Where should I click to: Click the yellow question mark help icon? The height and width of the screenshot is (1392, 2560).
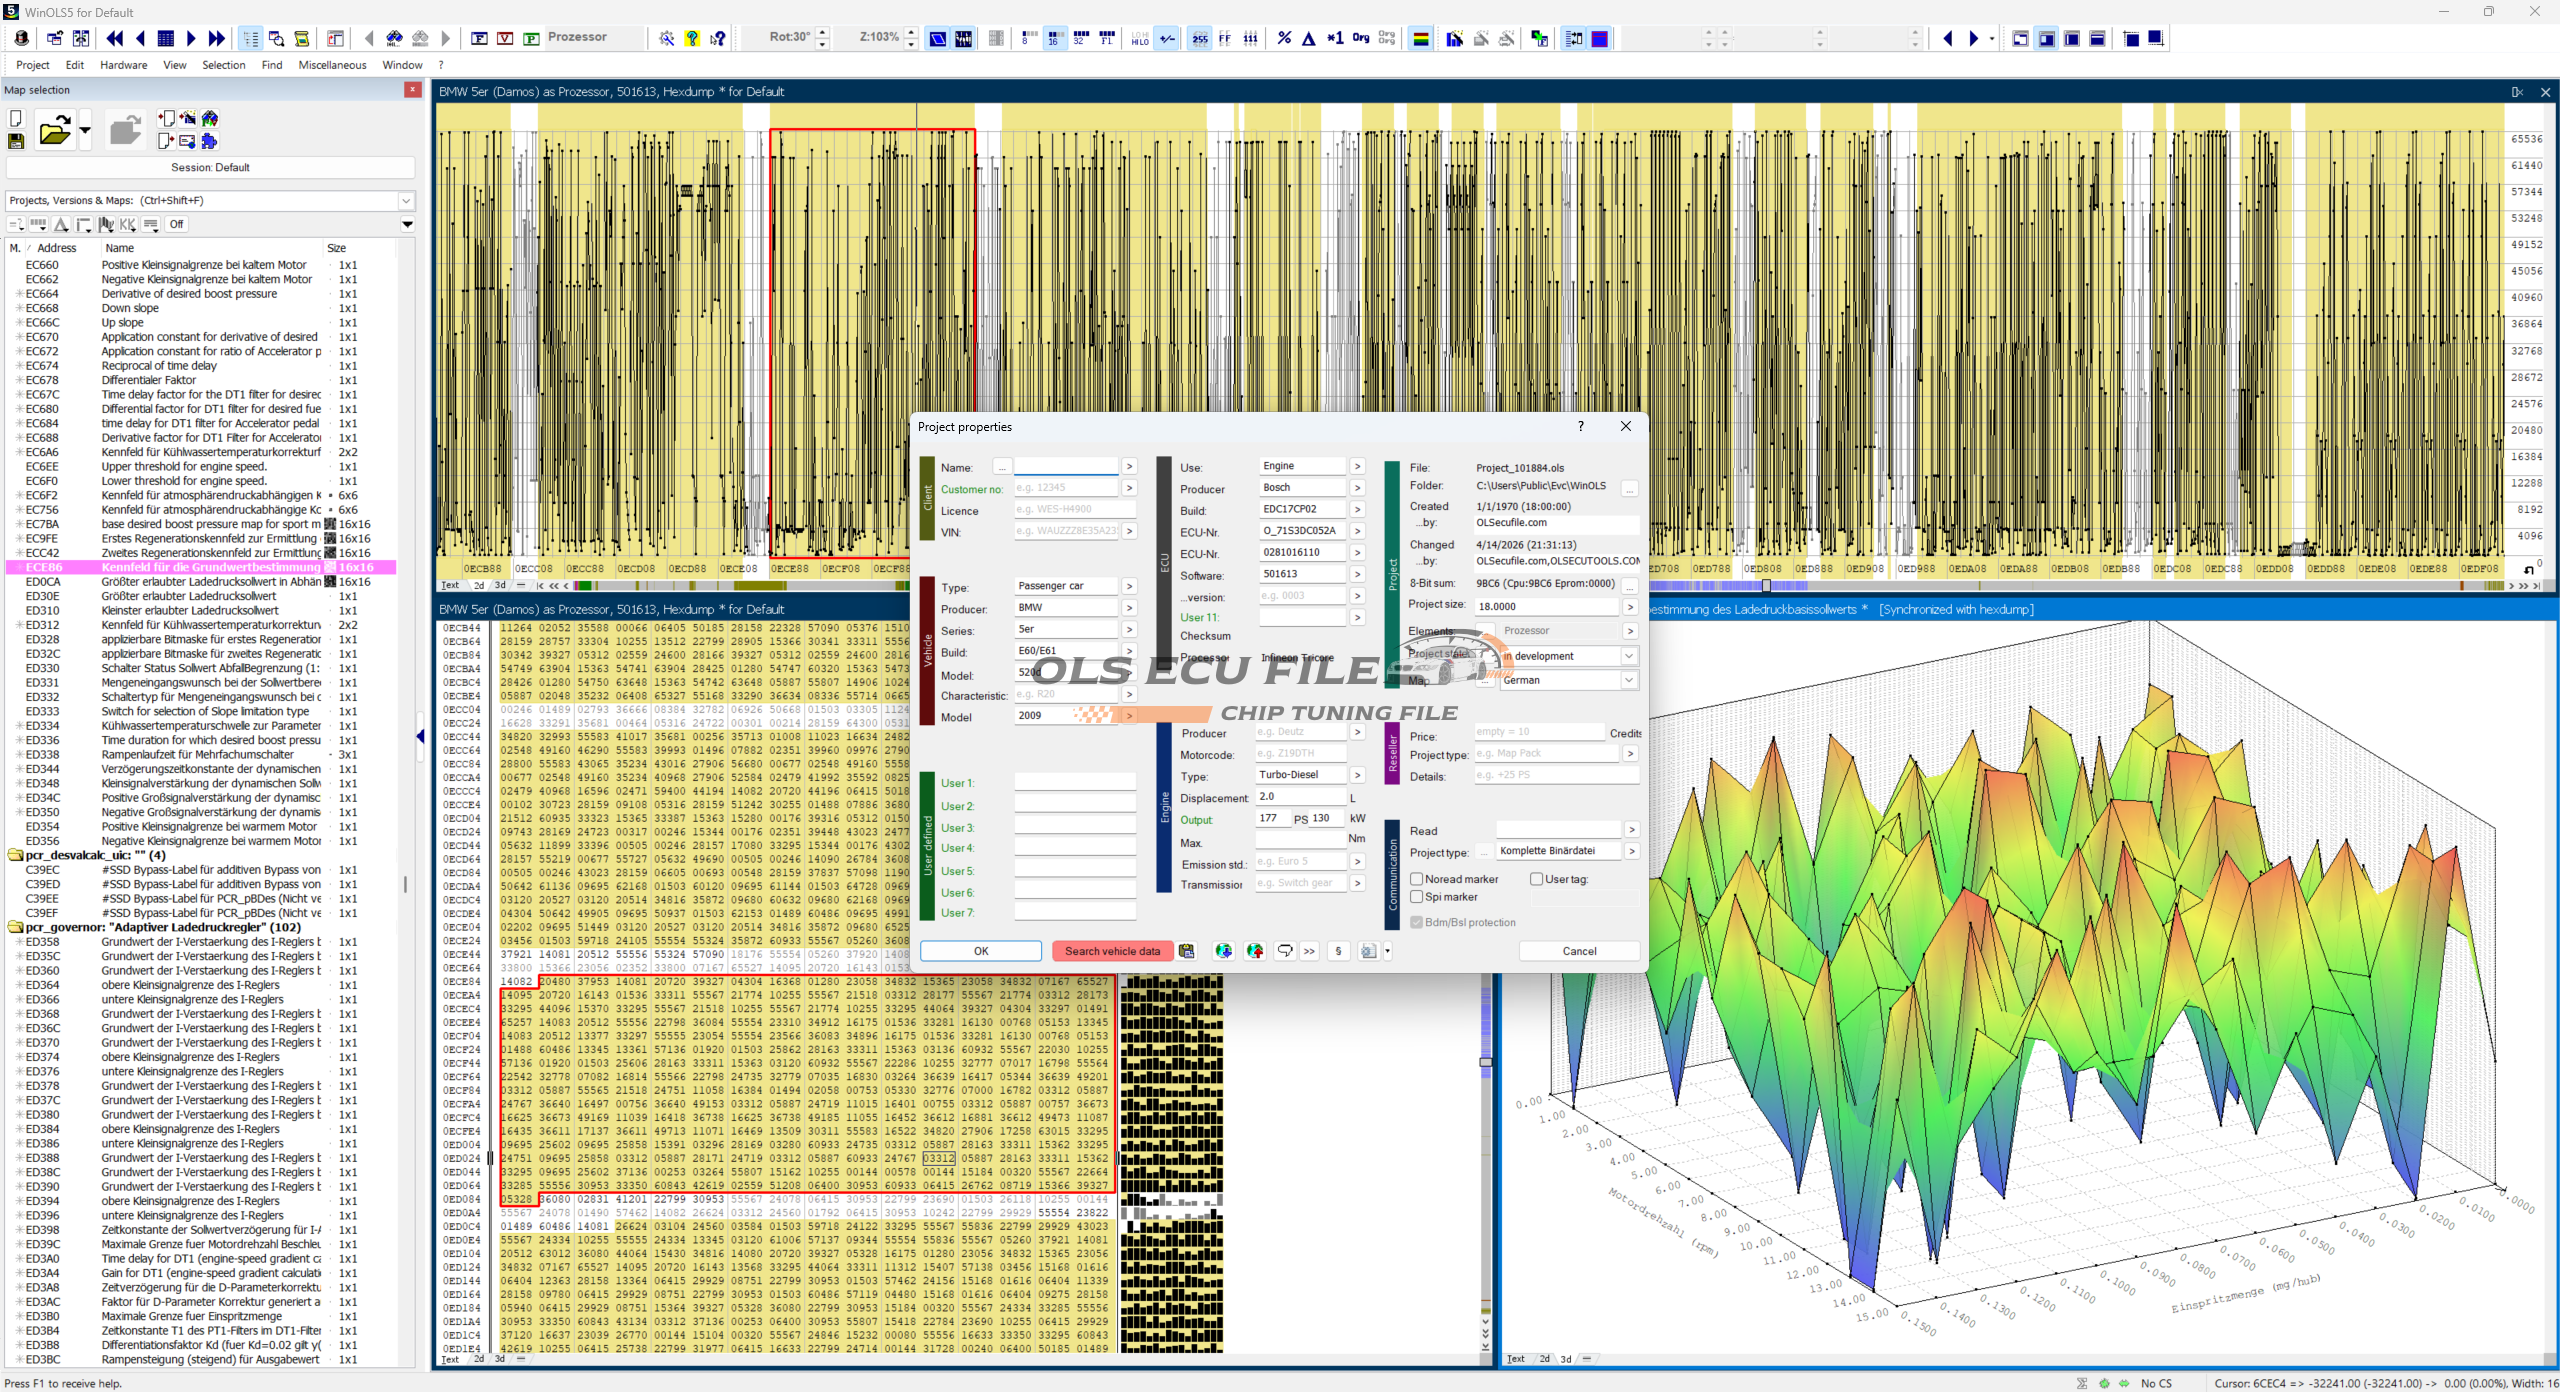(x=692, y=38)
